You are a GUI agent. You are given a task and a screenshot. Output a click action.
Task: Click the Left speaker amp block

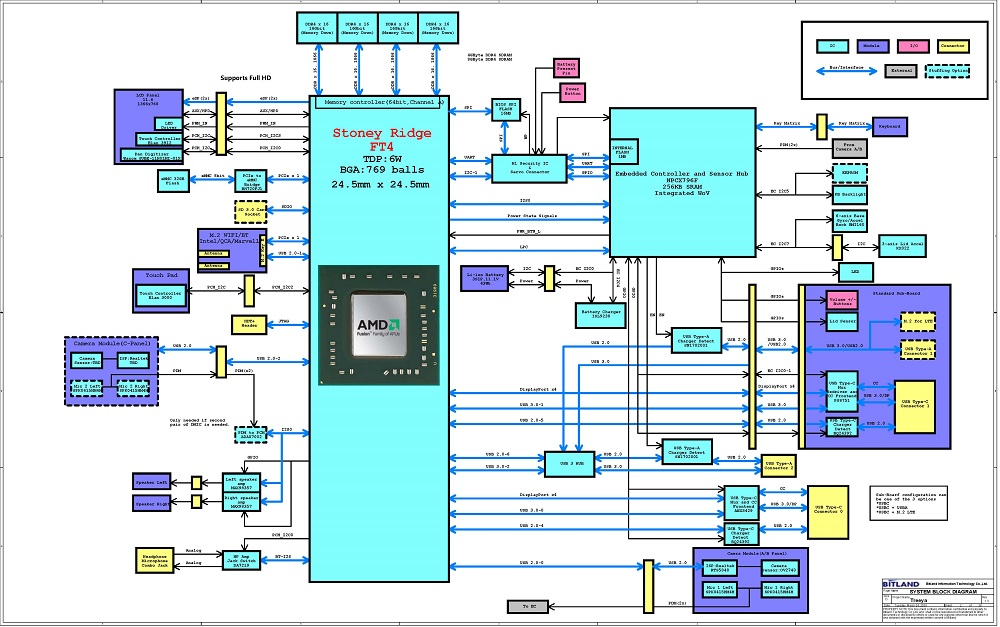click(241, 483)
